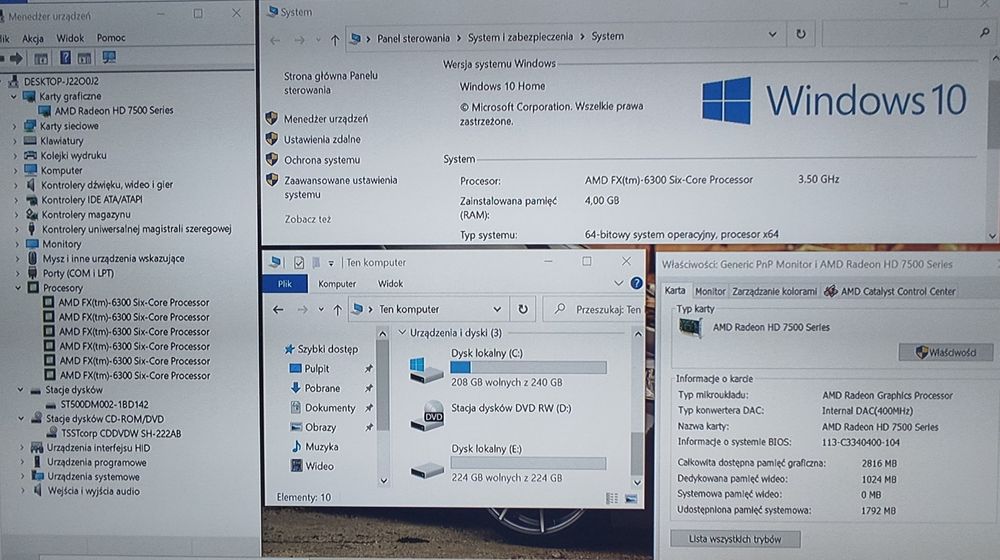Click System i zabezpieczenia breadcrumb
Image resolution: width=1000 pixels, height=560 pixels.
coord(520,37)
